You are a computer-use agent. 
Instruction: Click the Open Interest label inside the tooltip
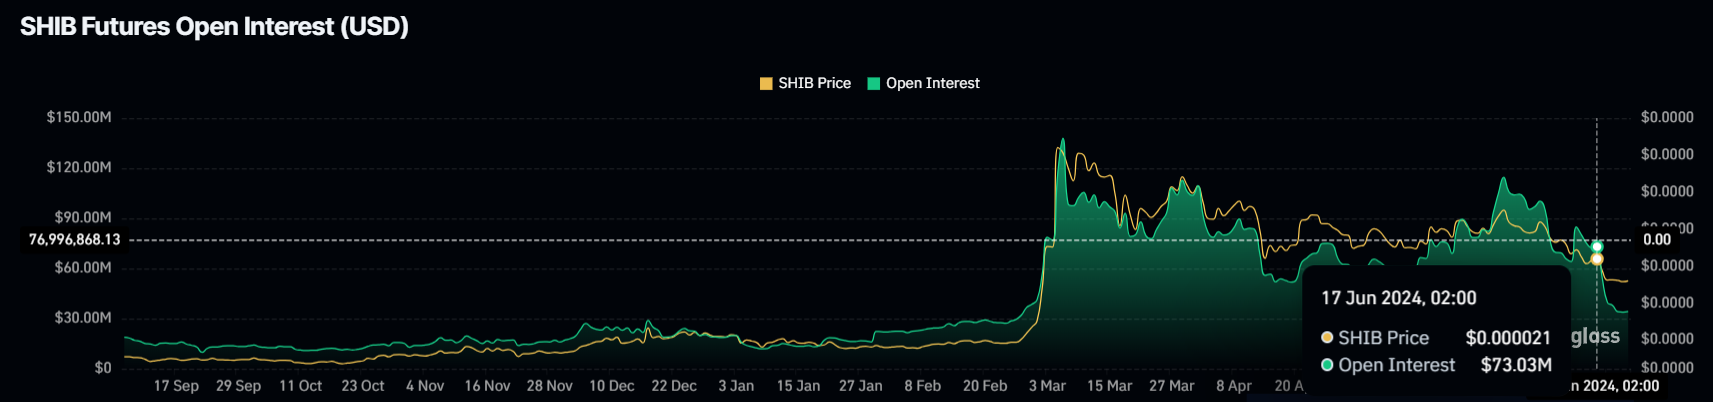(x=1396, y=365)
